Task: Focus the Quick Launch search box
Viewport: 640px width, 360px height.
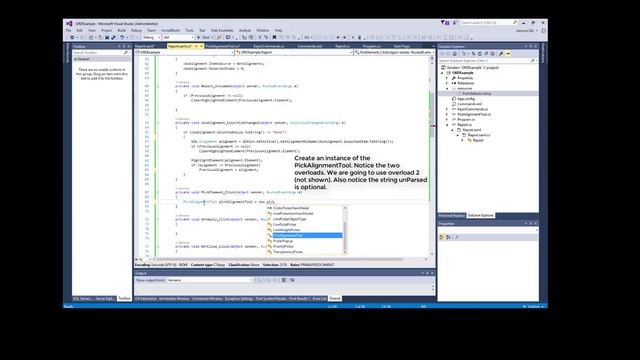Action: click(x=489, y=22)
